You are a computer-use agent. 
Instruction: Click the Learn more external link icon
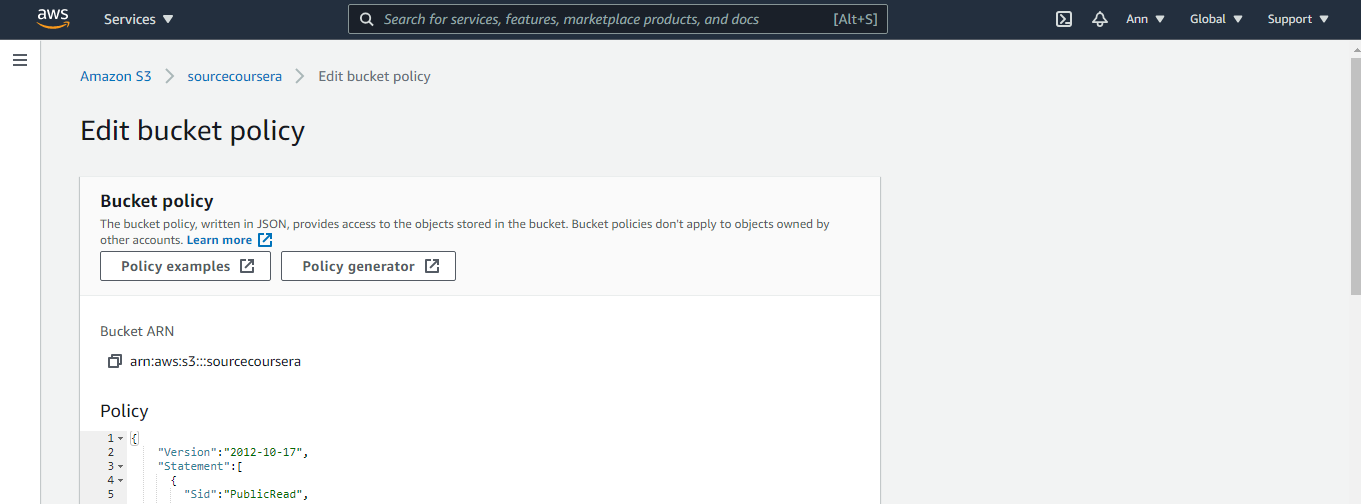(x=265, y=240)
